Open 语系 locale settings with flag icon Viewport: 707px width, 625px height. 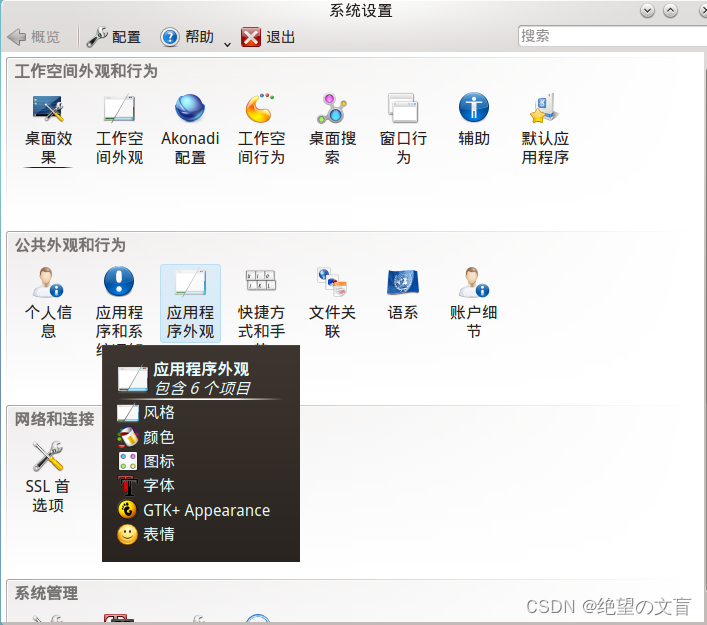[403, 294]
